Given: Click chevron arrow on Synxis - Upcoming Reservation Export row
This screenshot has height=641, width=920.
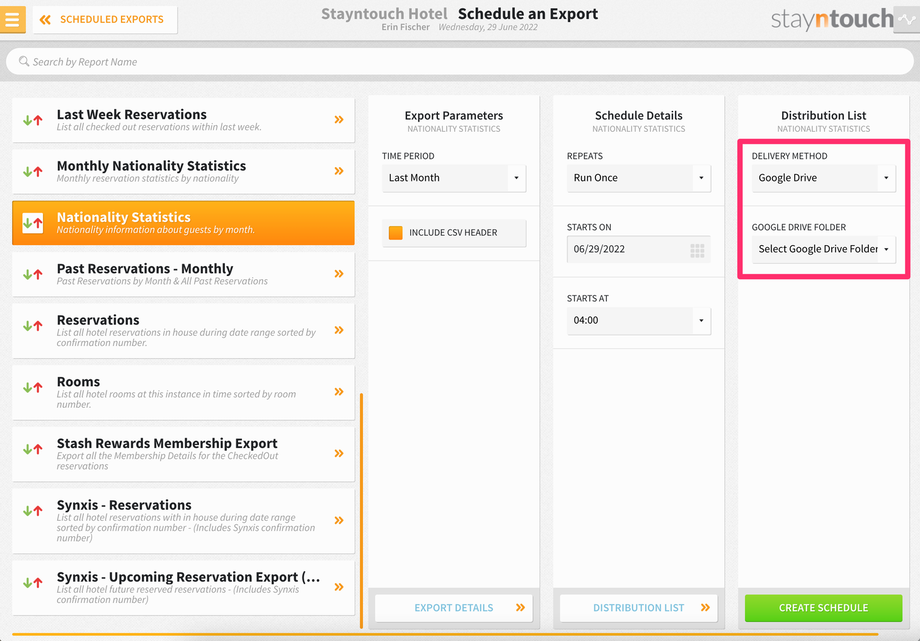Looking at the screenshot, I should pos(339,587).
